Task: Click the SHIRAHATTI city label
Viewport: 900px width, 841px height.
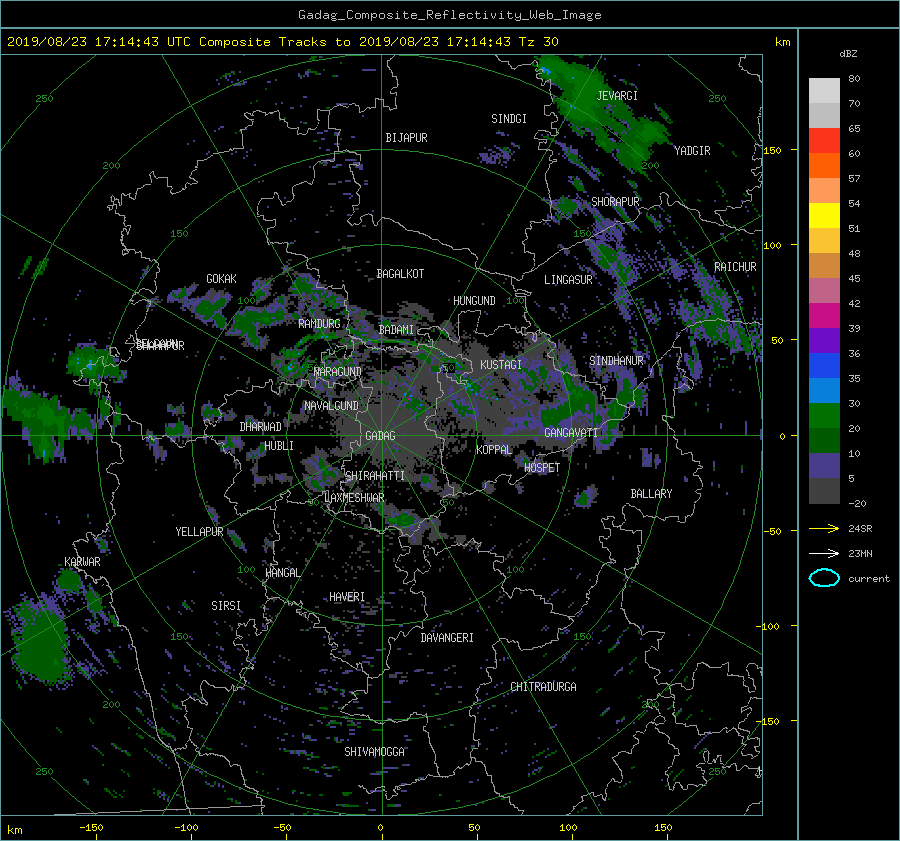Action: pos(375,475)
